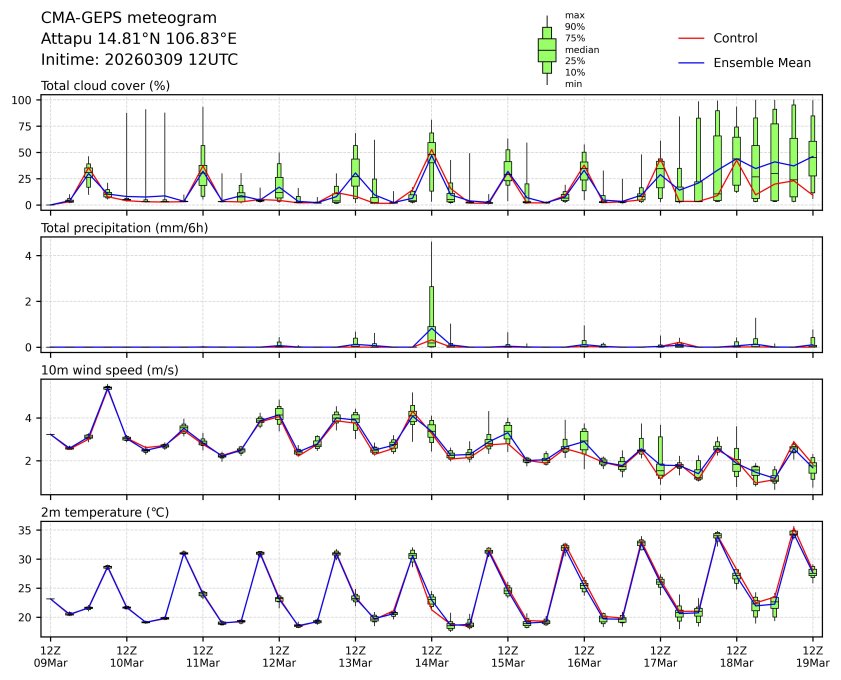This screenshot has width=841, height=680.
Task: Select the Ensemble Mean legend label
Action: (x=761, y=63)
